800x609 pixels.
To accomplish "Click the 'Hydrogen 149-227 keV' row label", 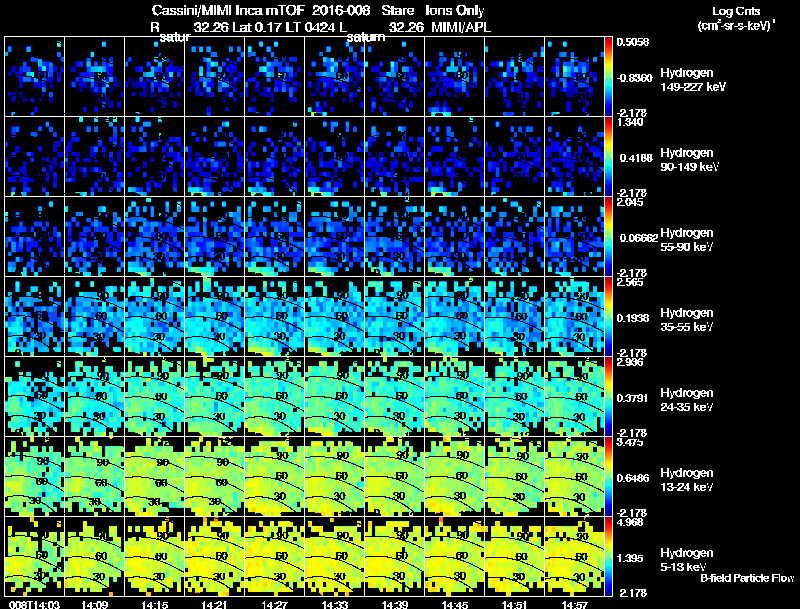I will click(692, 80).
